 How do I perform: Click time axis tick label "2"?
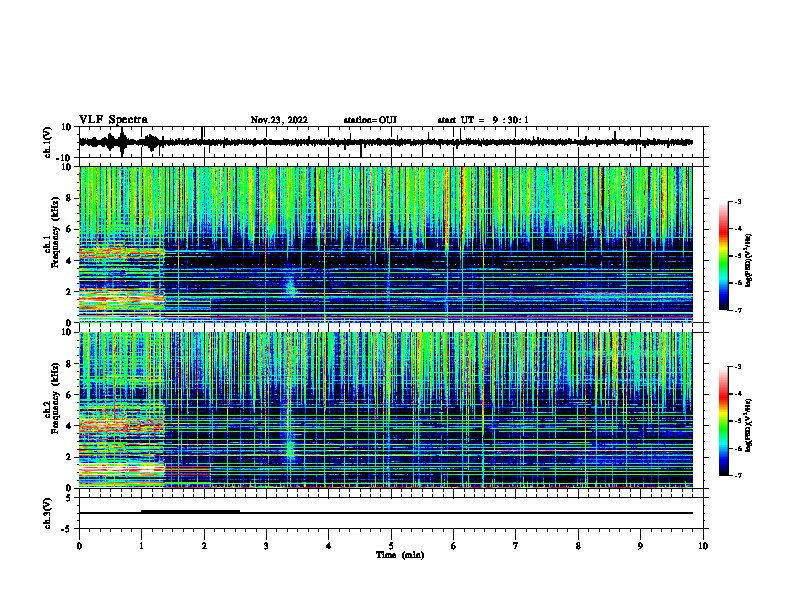click(x=204, y=546)
